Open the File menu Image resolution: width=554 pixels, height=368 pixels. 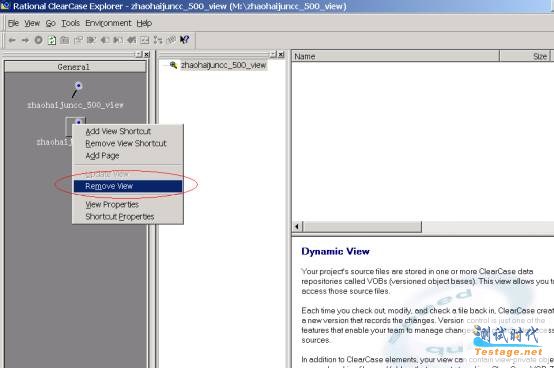13,23
